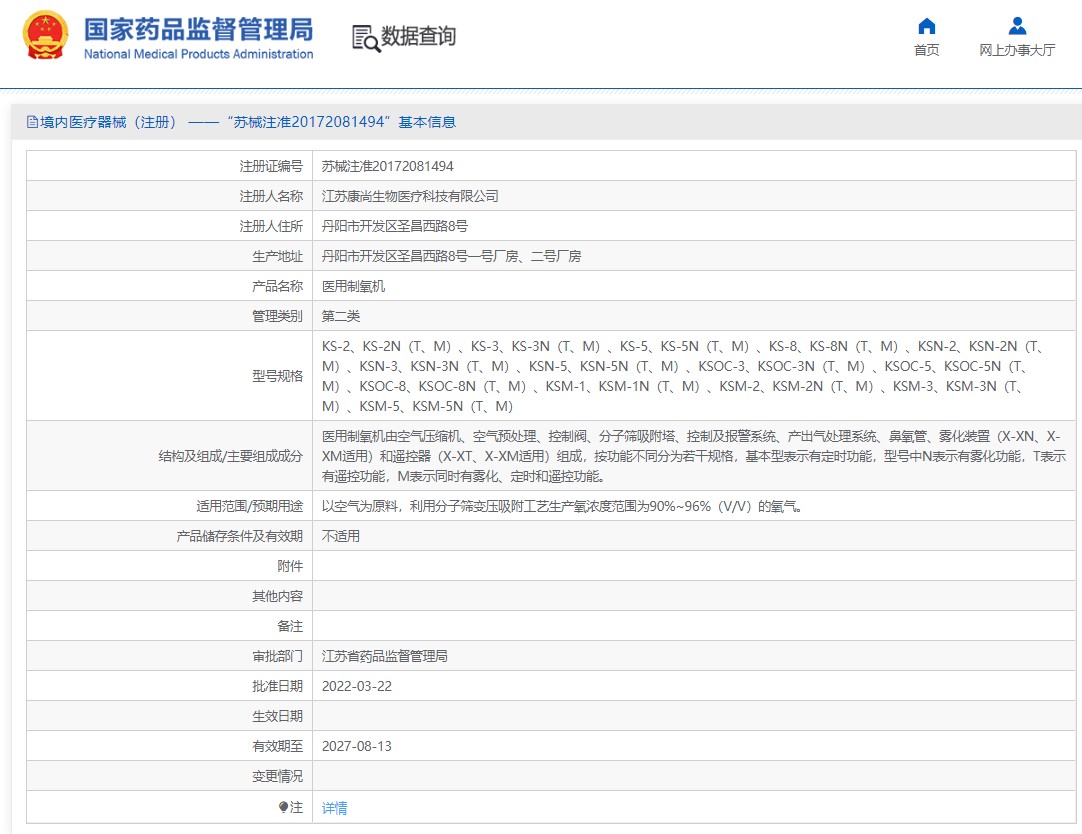Click the 型号规格 label

point(277,376)
